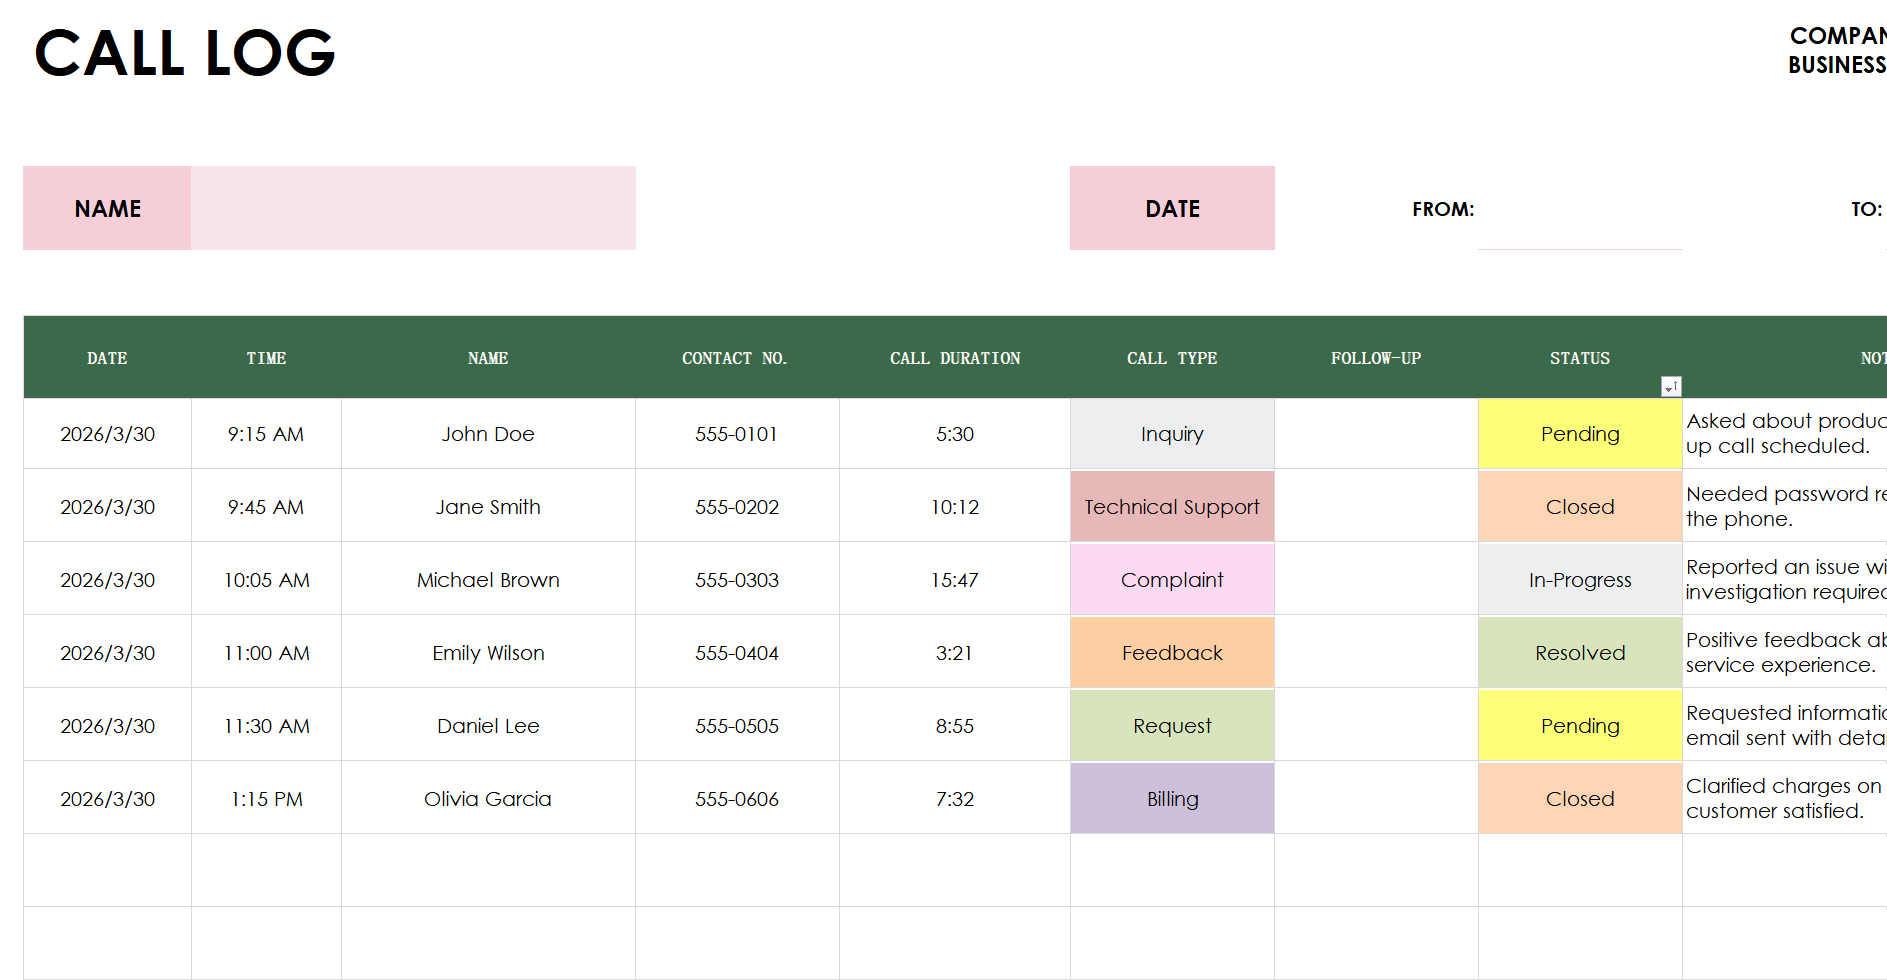Viewport: 1887px width, 980px height.
Task: Select the Inquiry call type cell
Action: [1172, 434]
